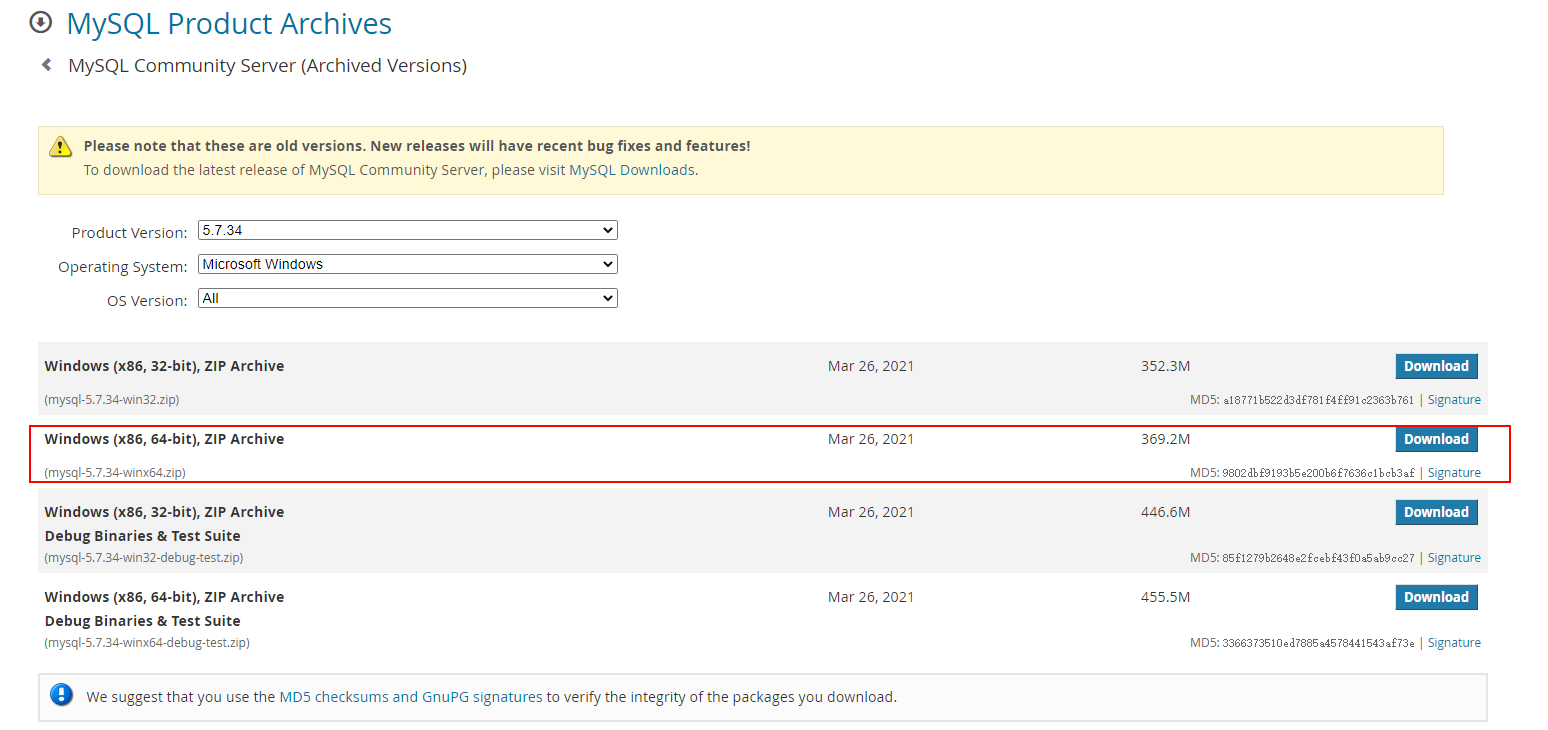This screenshot has width=1548, height=730.
Task: Click Windows (x86, 32-bit), ZIP Archive title 352.3M
Action: [164, 366]
